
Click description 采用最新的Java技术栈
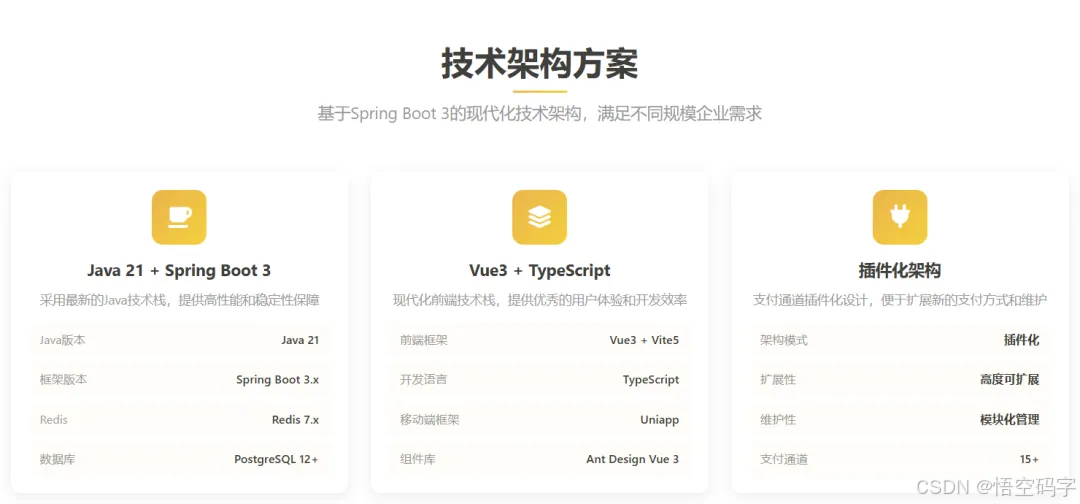click(x=179, y=300)
